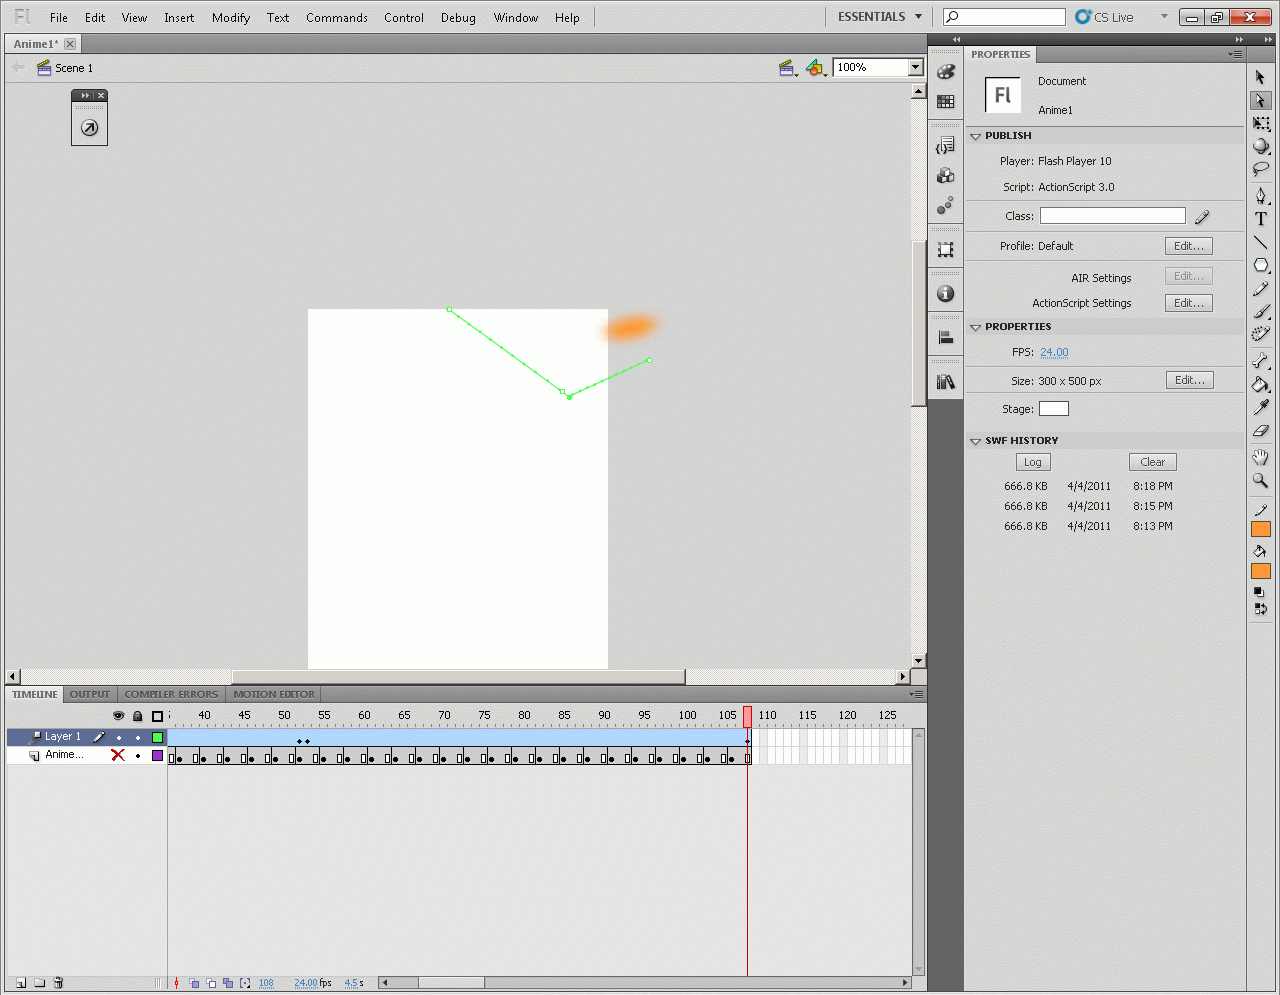Edit ActionScript Settings

pyautogui.click(x=1189, y=303)
